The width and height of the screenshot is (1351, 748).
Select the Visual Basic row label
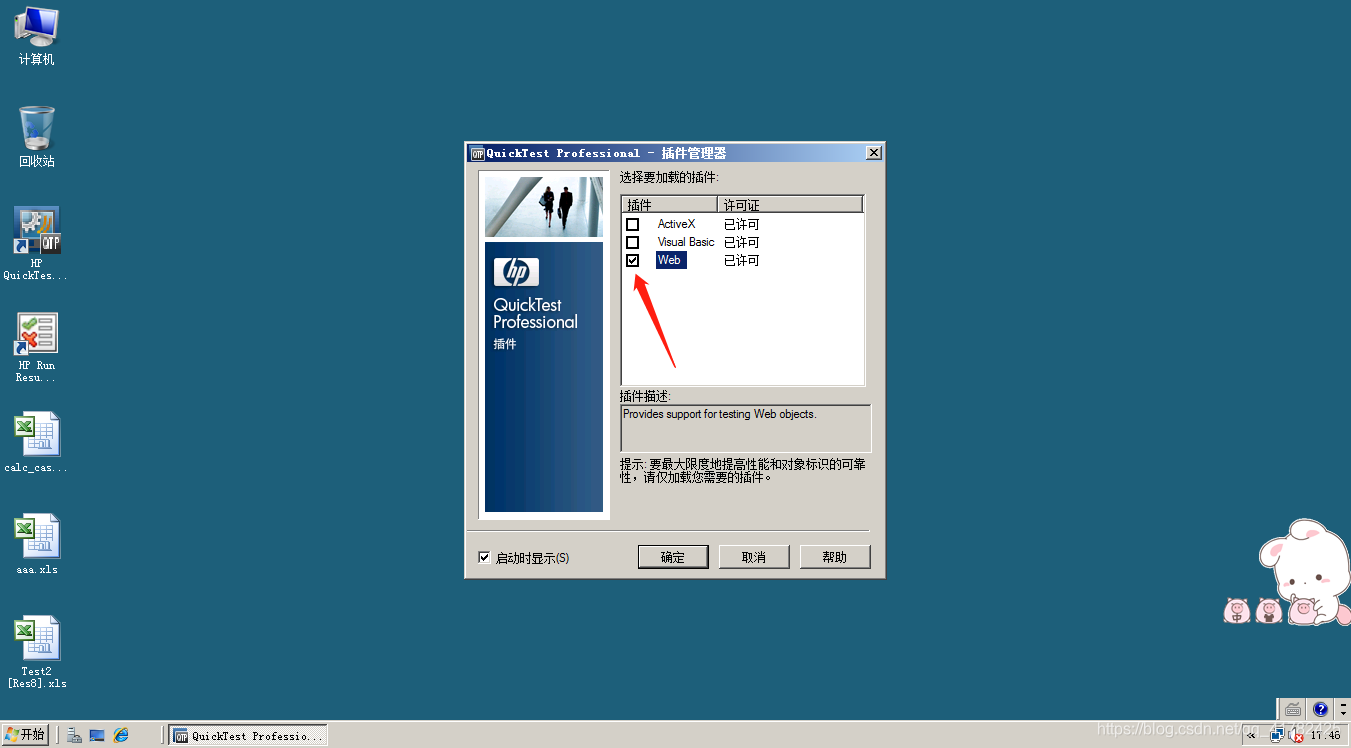(686, 242)
